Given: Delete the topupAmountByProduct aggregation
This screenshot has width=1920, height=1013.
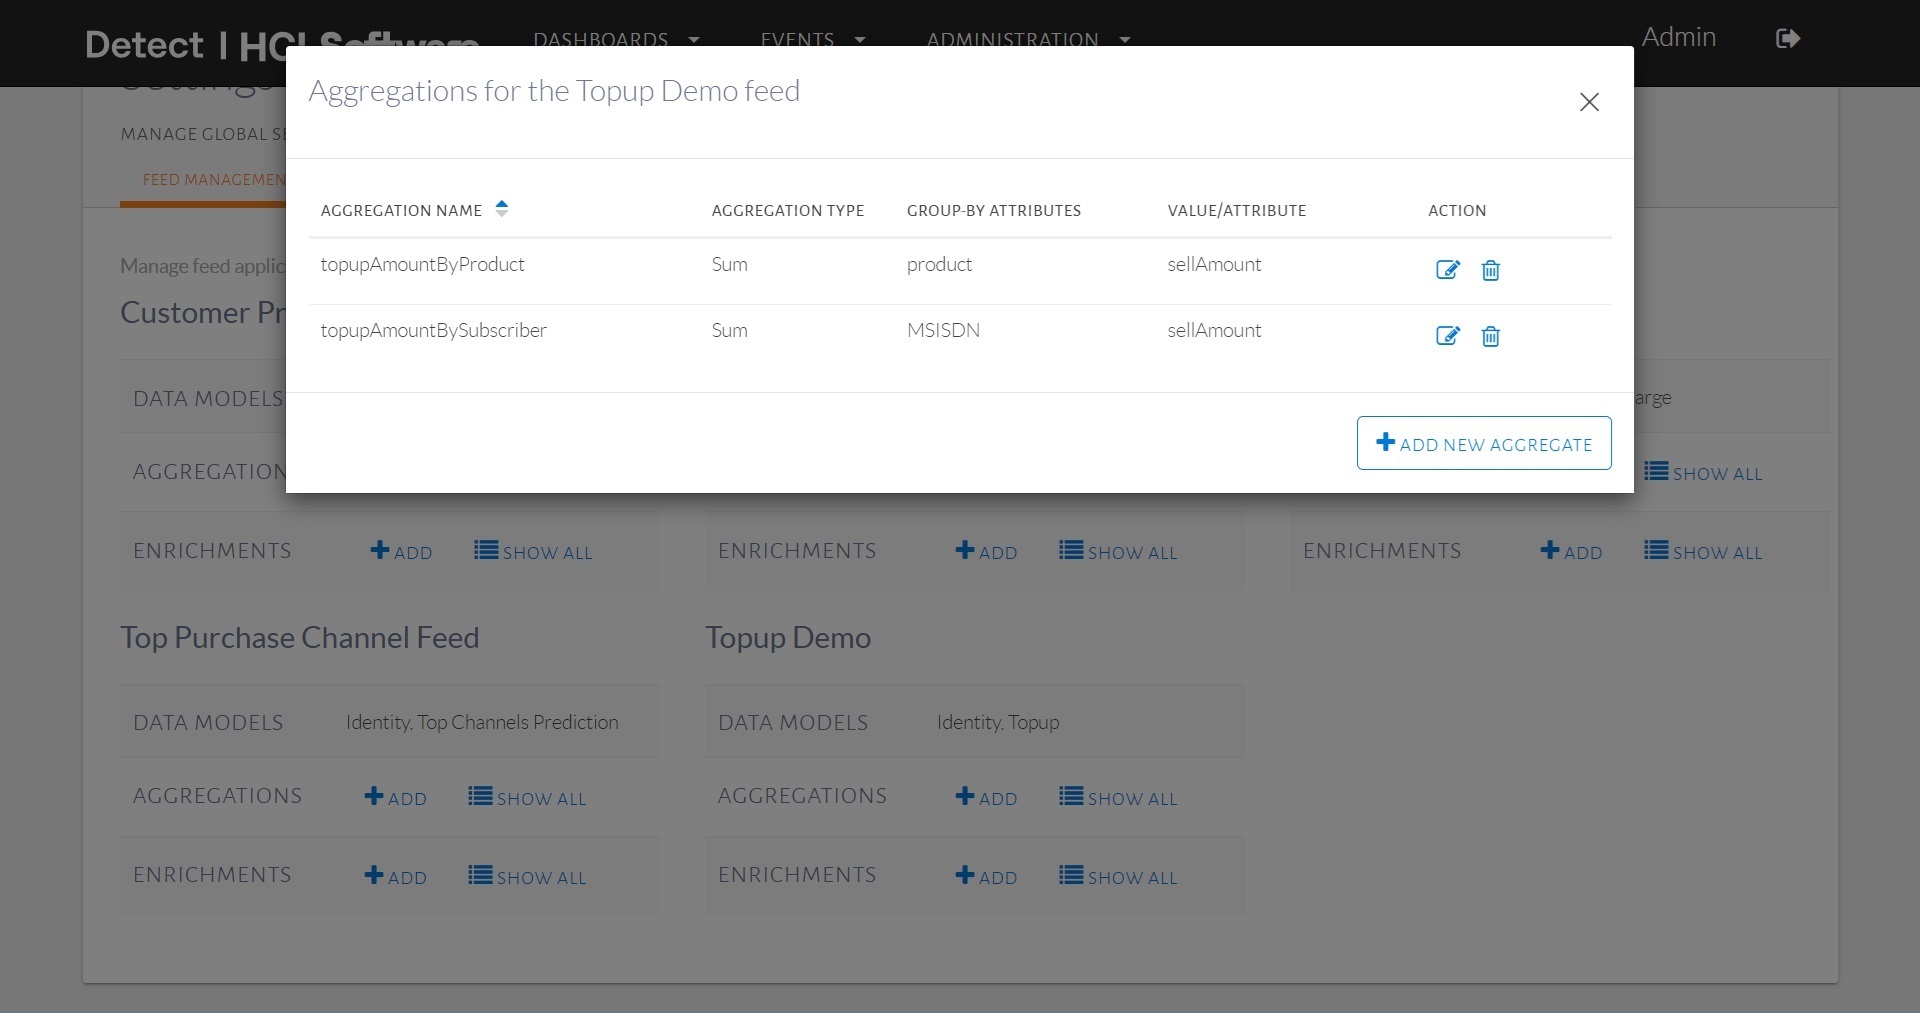Looking at the screenshot, I should tap(1490, 270).
